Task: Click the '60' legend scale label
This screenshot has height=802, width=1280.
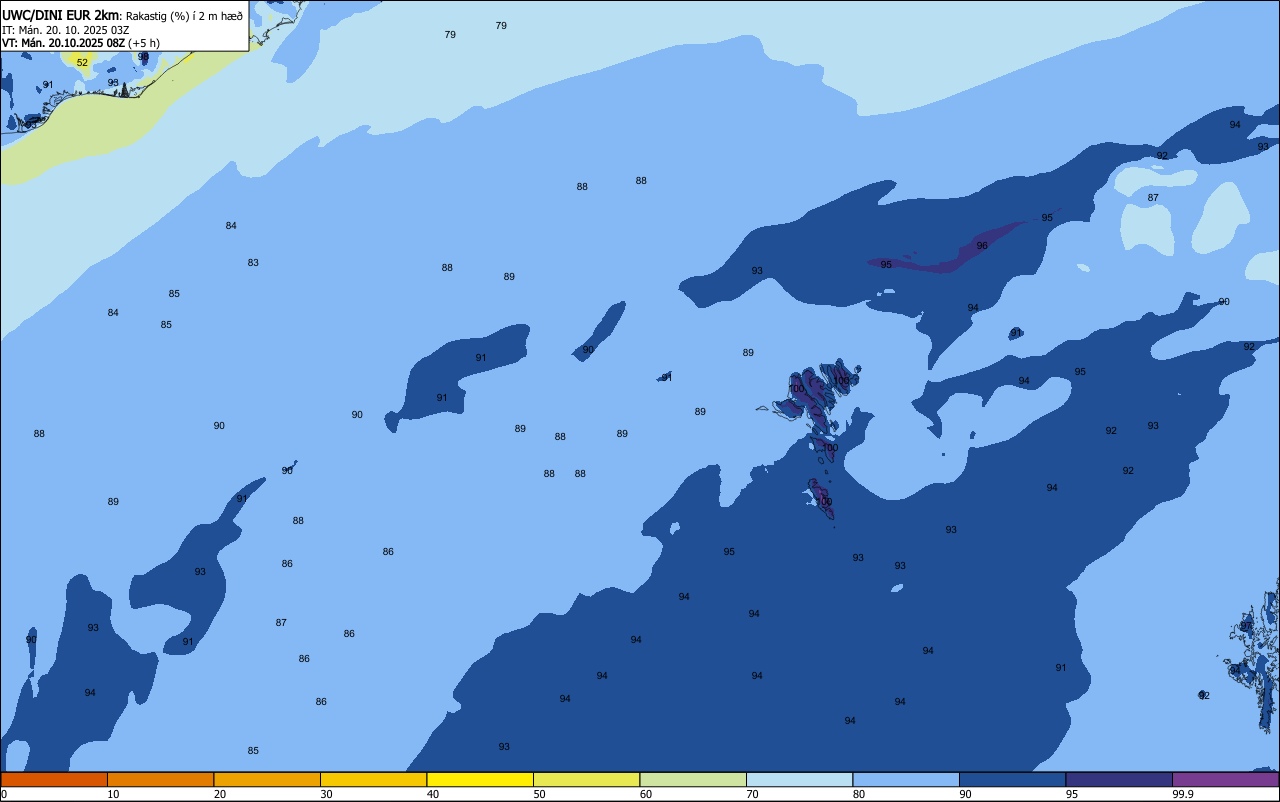Action: tap(646, 794)
